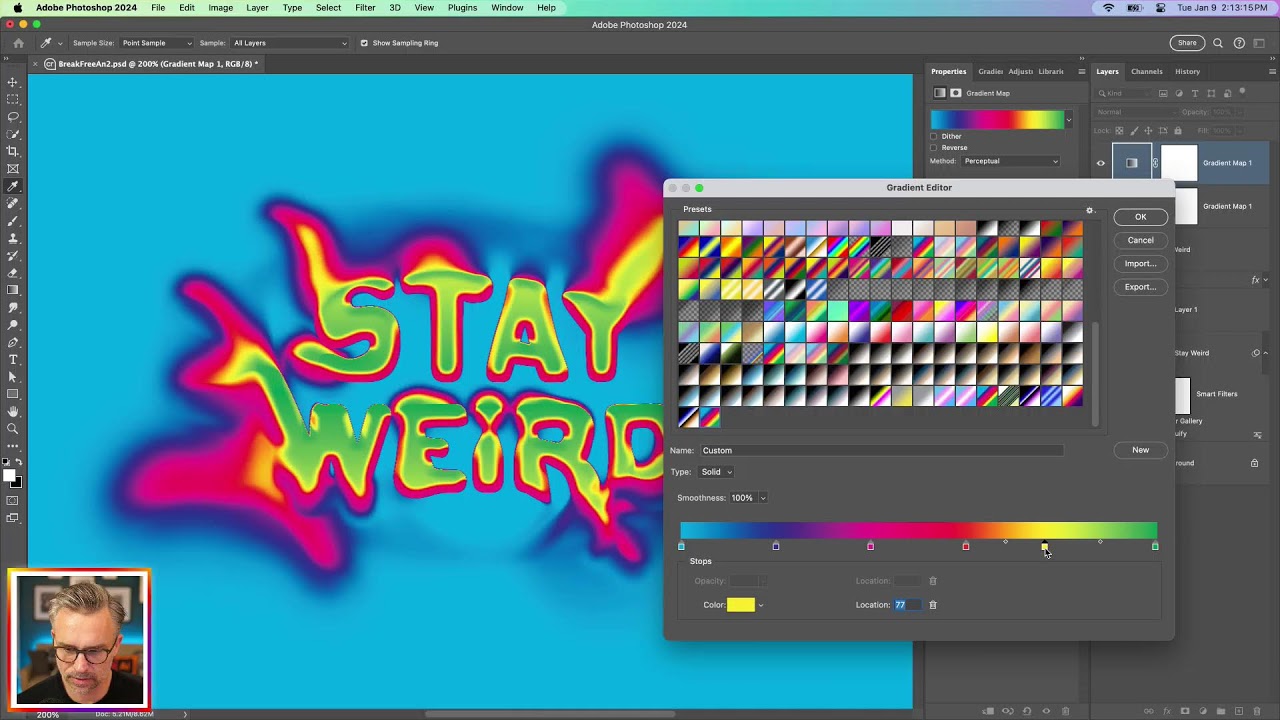Open the yellow stop Color swatch
Screen dimensions: 1280x720
tap(741, 605)
